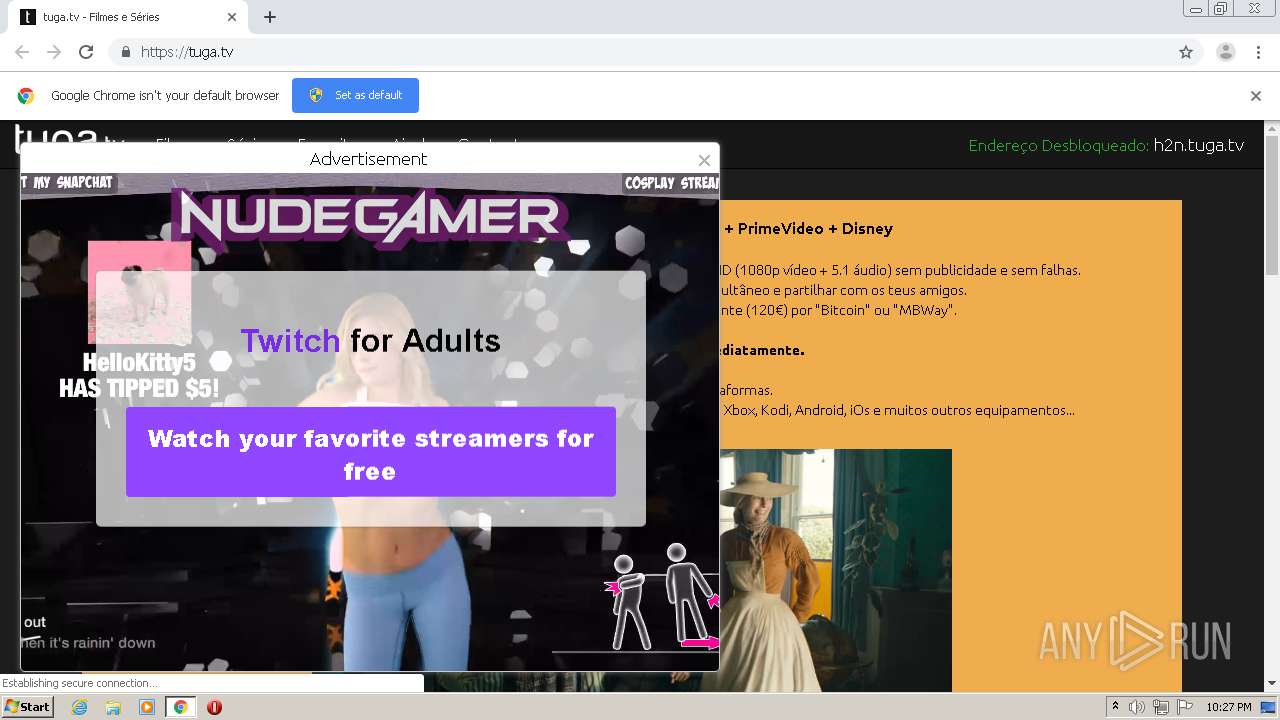Click the '+ PrimeVideo + Disney' heading text

[808, 229]
